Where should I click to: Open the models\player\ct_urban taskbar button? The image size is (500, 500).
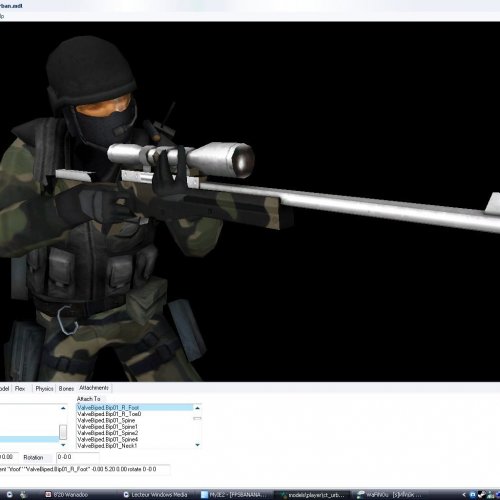coord(312,495)
